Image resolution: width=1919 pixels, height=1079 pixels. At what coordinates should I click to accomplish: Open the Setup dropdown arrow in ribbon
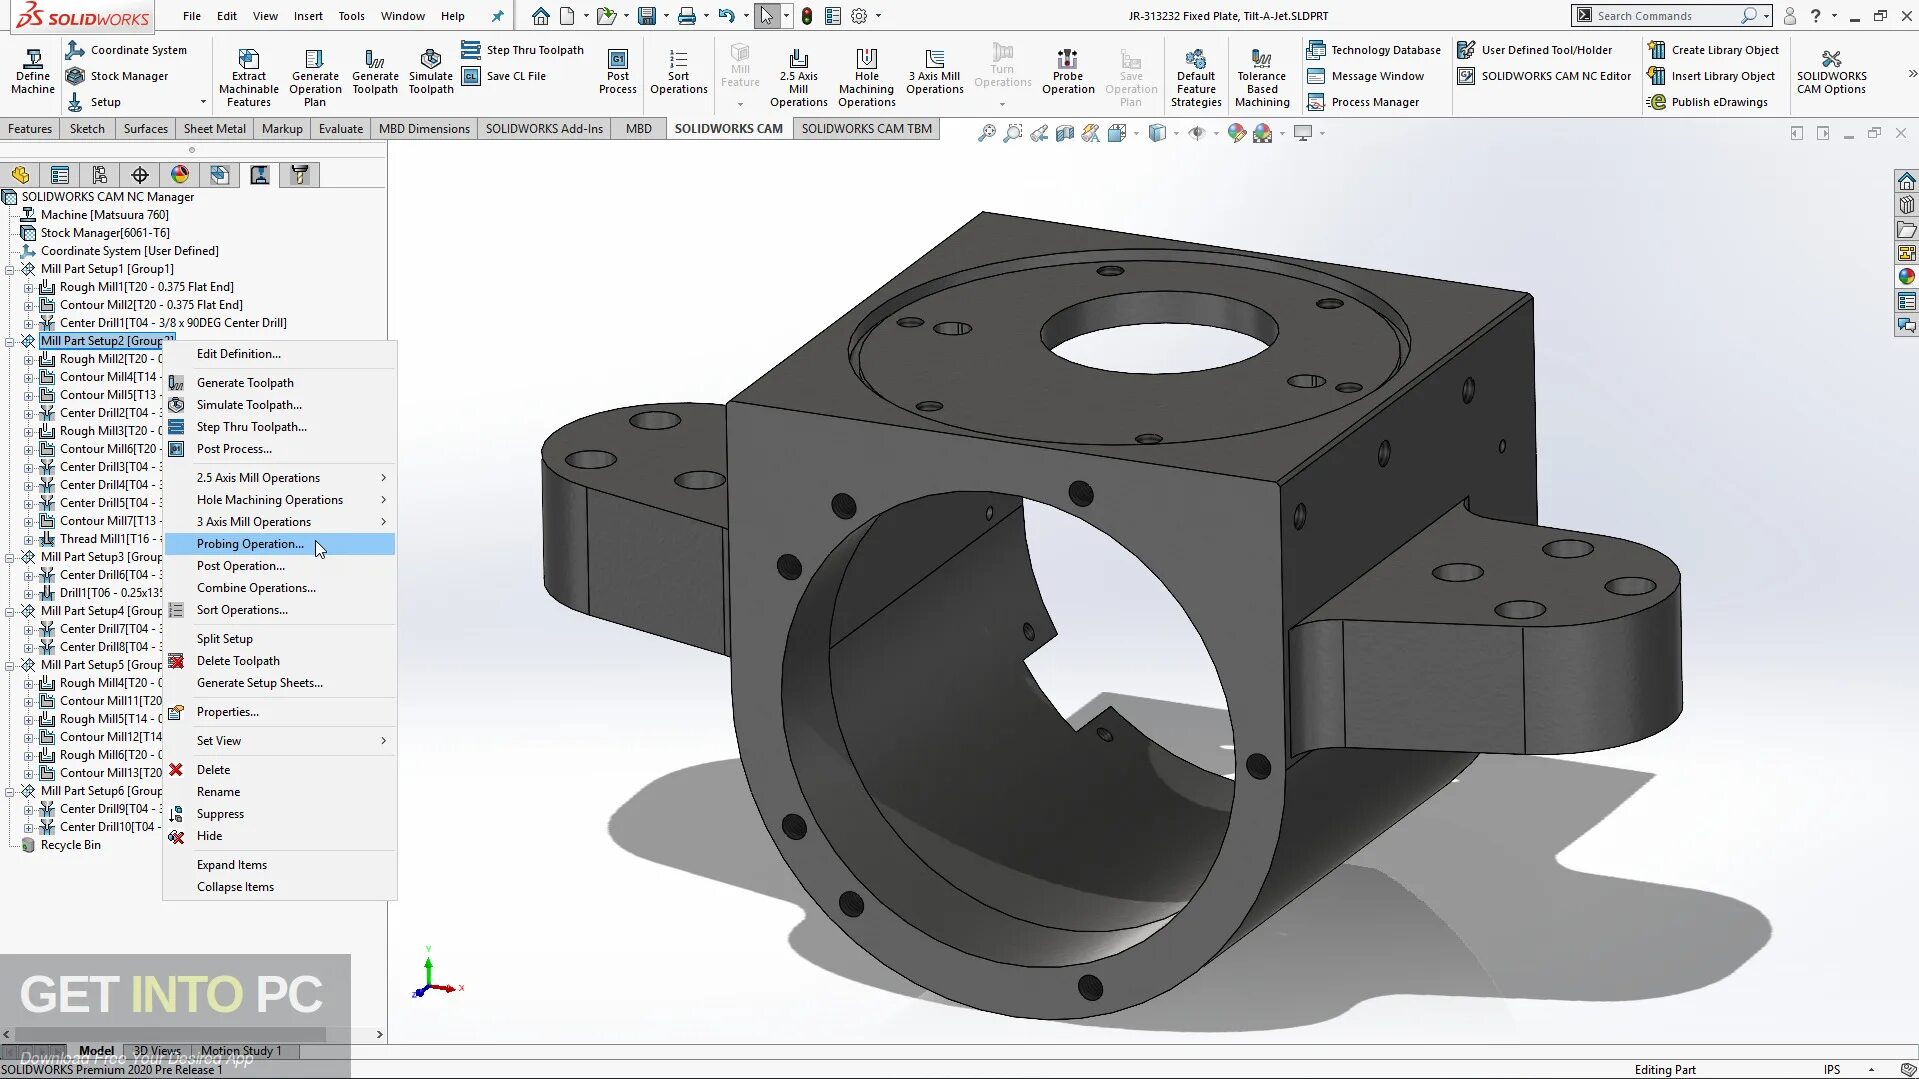pos(203,102)
